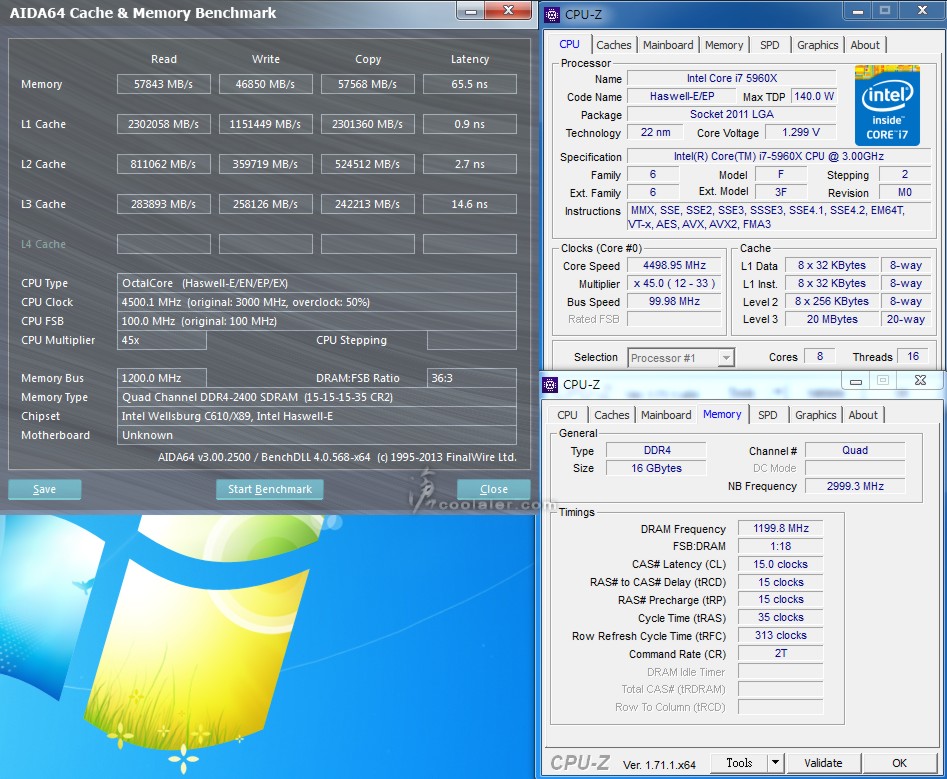
Task: Click the Close button in AIDA64
Action: click(493, 489)
